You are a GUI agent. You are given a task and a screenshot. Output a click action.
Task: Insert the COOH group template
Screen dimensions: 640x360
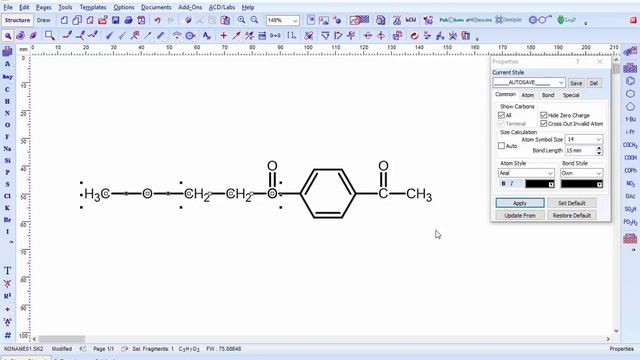coord(630,158)
